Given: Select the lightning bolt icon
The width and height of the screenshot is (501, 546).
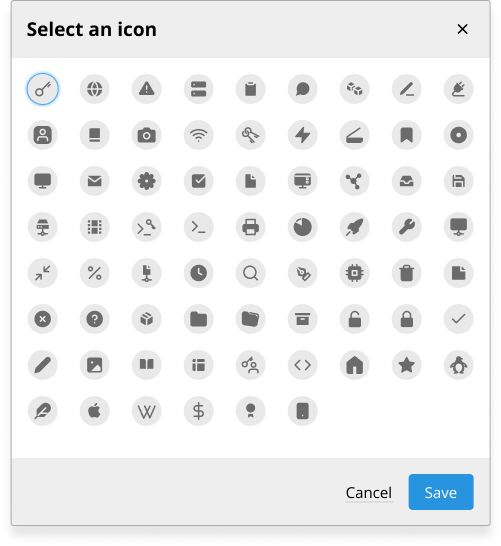Looking at the screenshot, I should (303, 135).
